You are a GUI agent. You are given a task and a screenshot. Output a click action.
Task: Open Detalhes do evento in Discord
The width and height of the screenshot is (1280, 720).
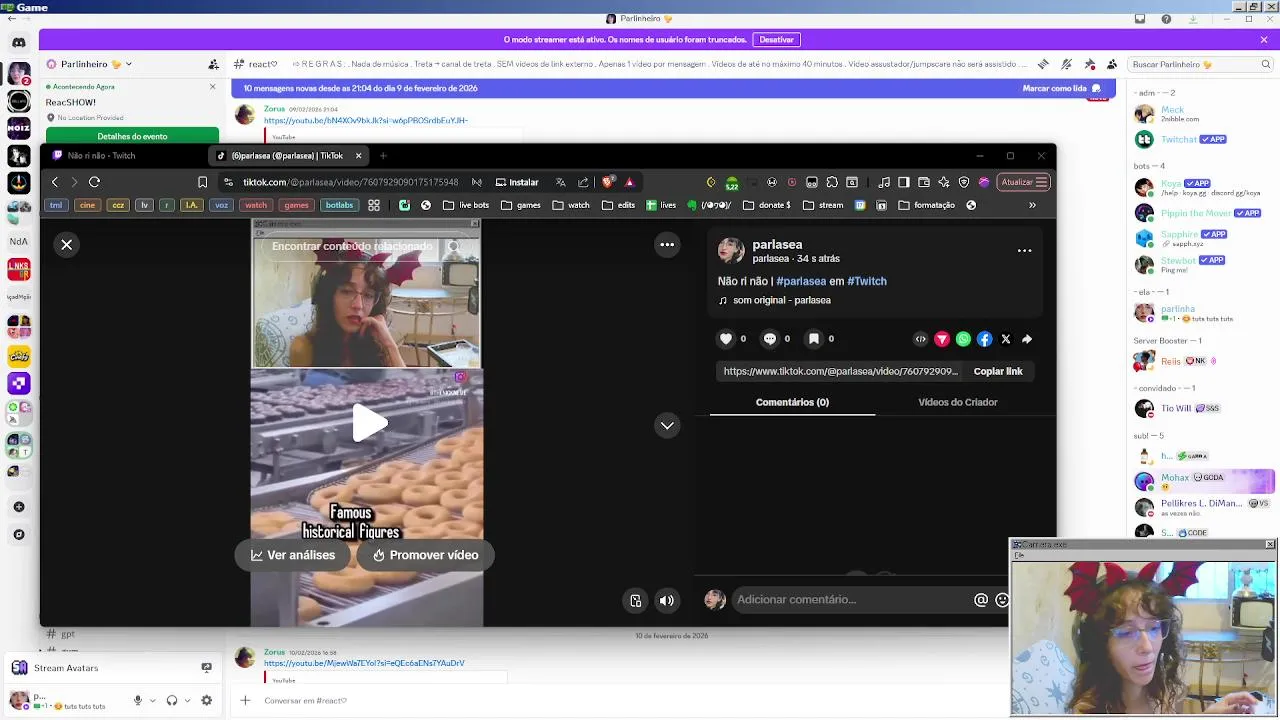[132, 136]
